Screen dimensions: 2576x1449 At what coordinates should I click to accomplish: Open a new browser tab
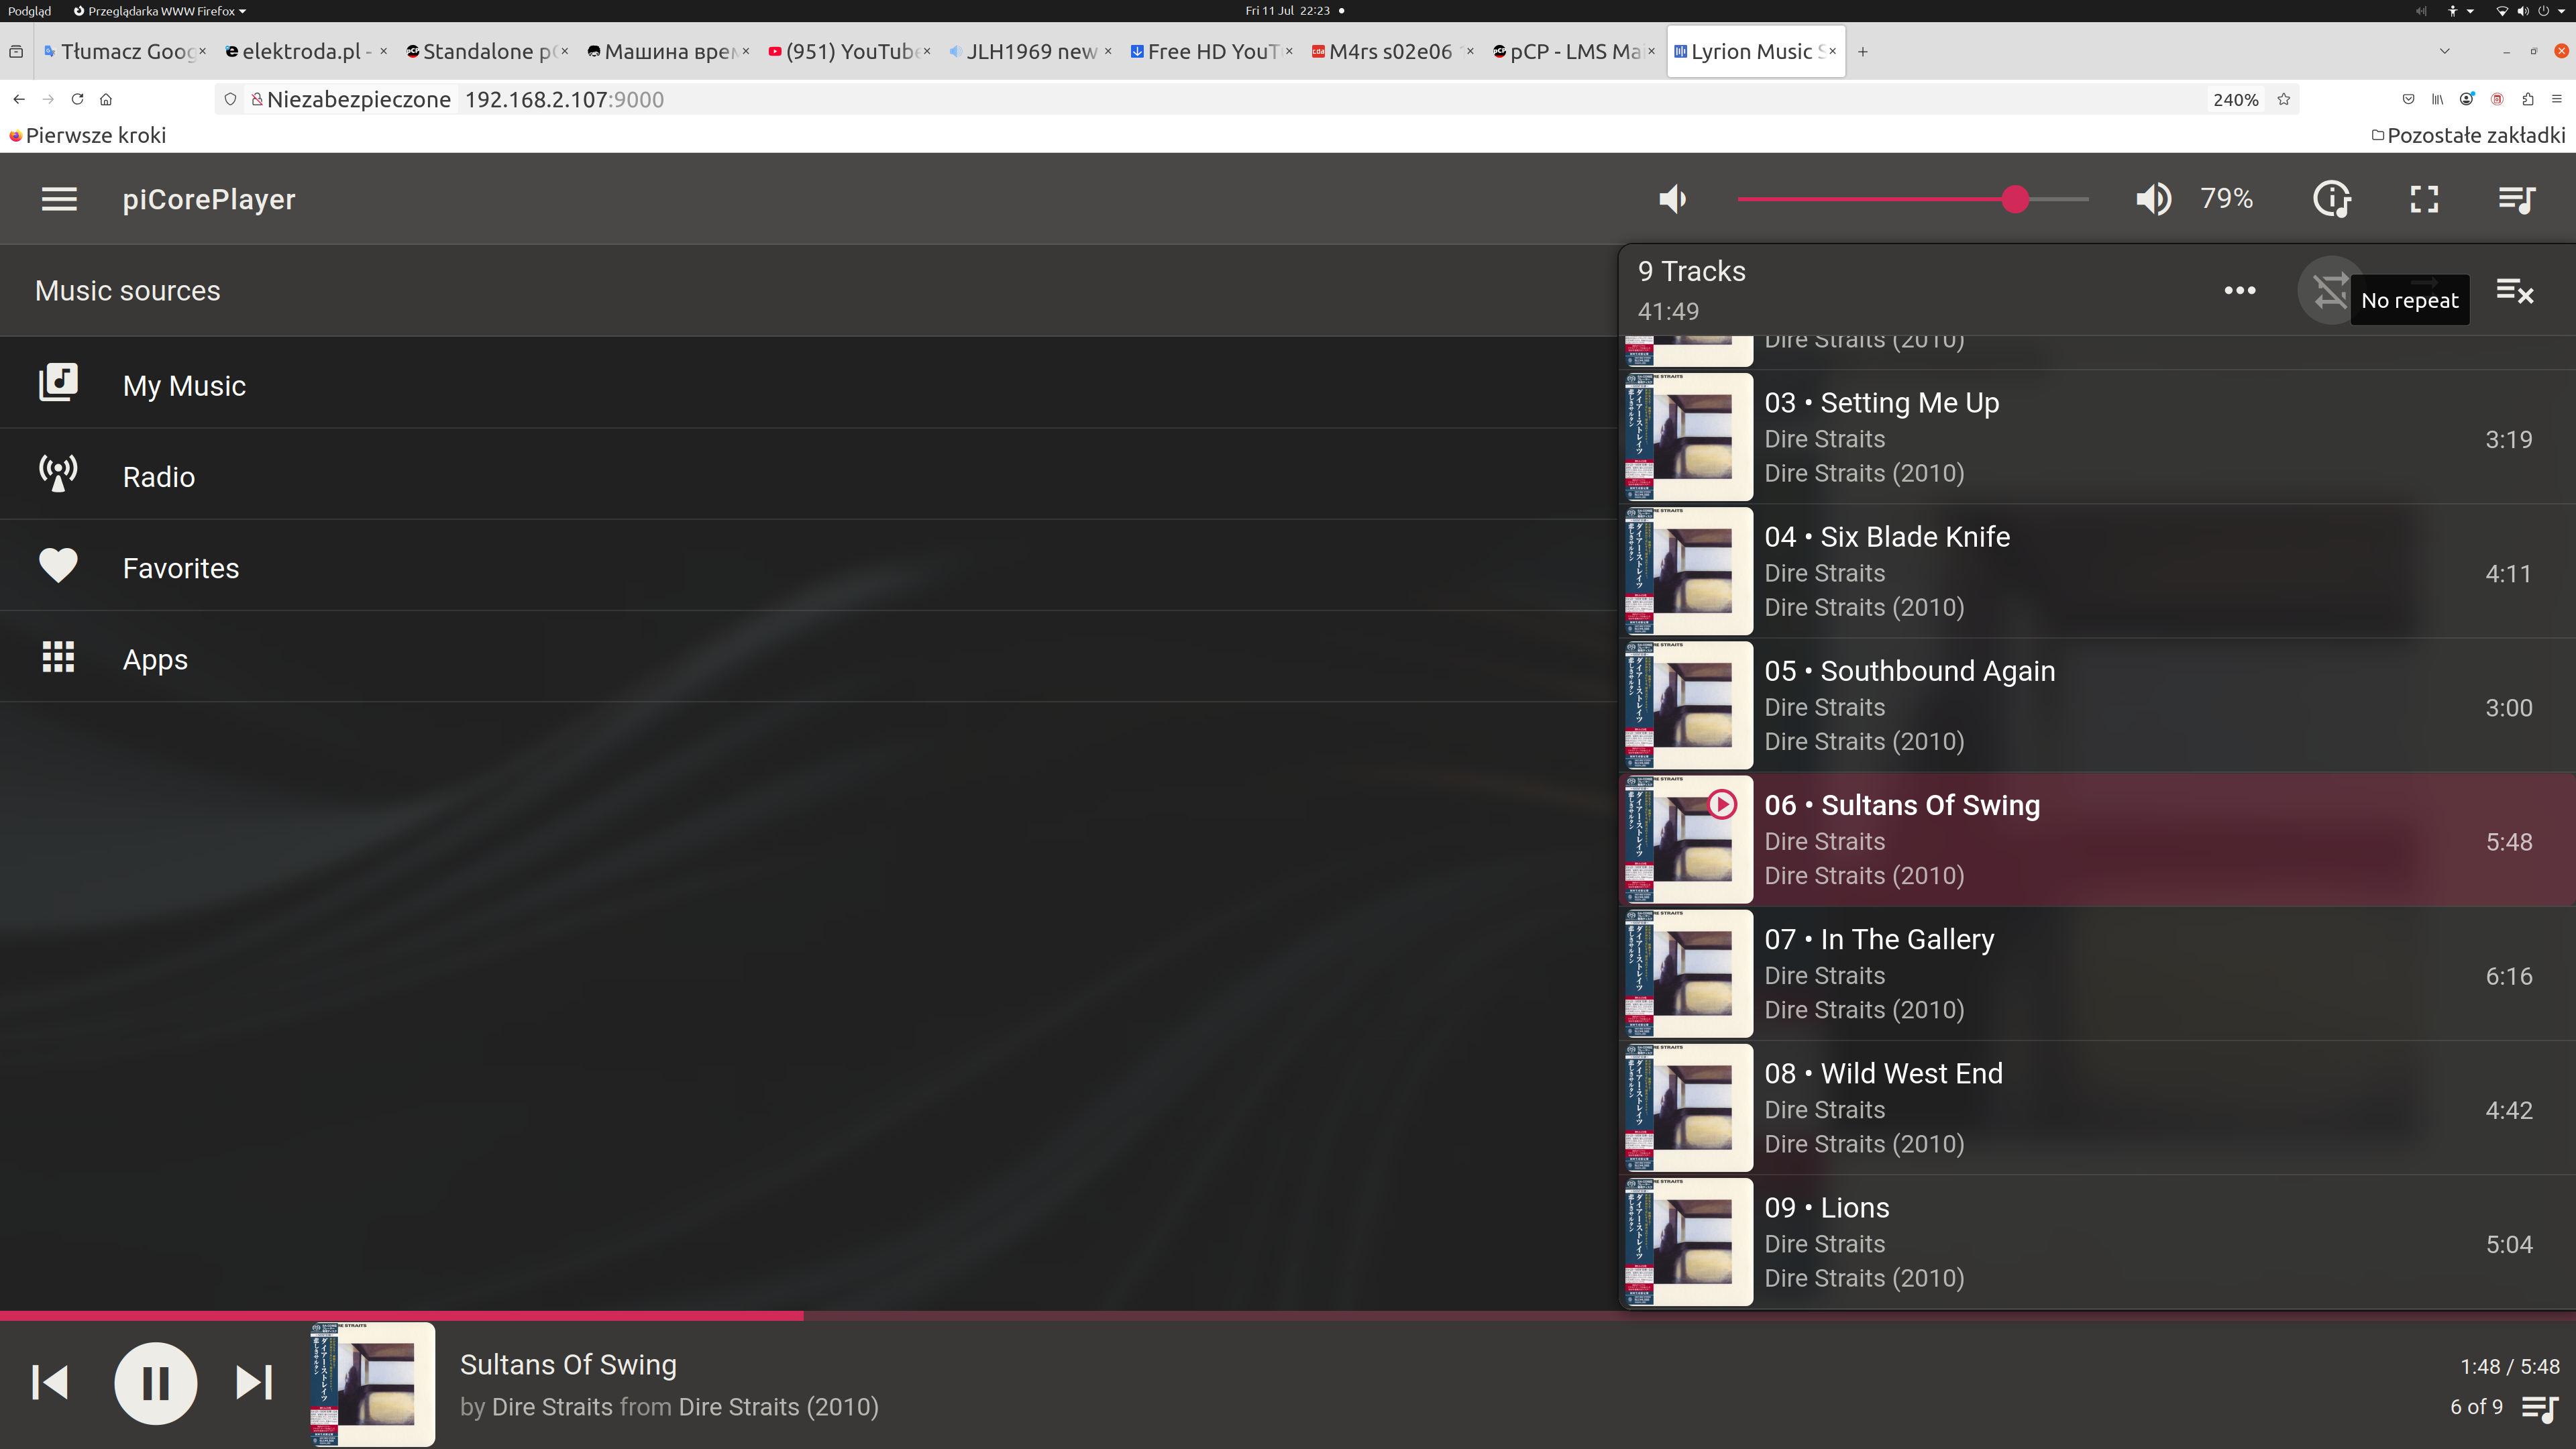point(1862,52)
